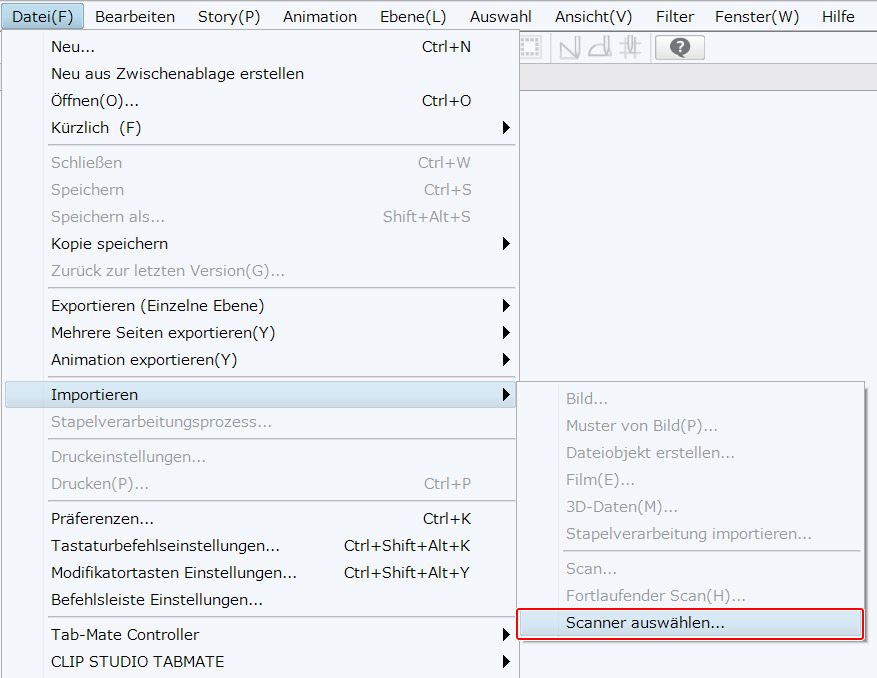Select Neu aus Zwischenablage erstellen
This screenshot has width=877, height=678.
(260, 74)
